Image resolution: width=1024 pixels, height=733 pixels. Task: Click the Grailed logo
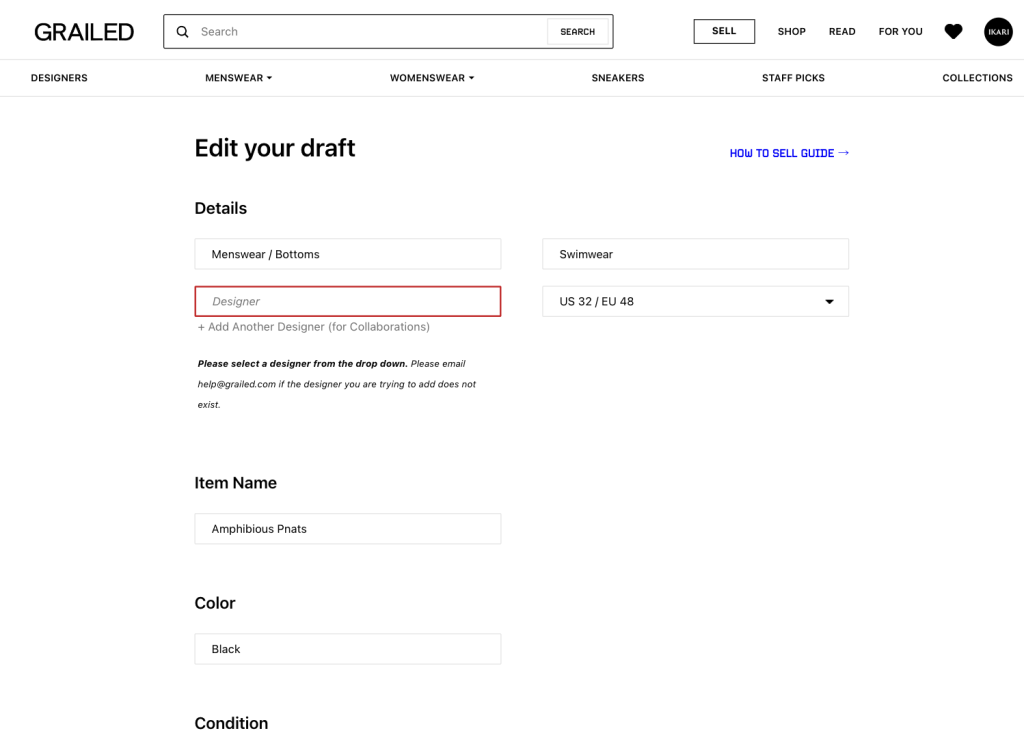click(x=84, y=32)
